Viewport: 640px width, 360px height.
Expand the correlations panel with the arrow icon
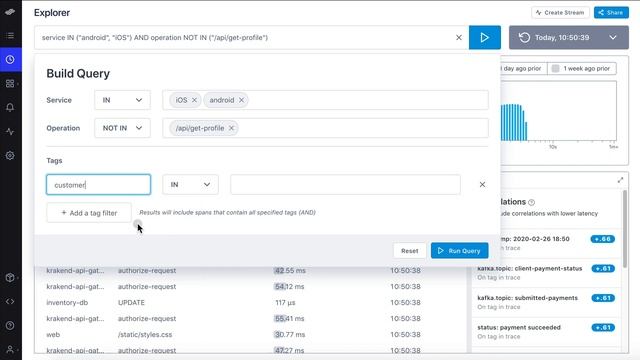click(620, 180)
